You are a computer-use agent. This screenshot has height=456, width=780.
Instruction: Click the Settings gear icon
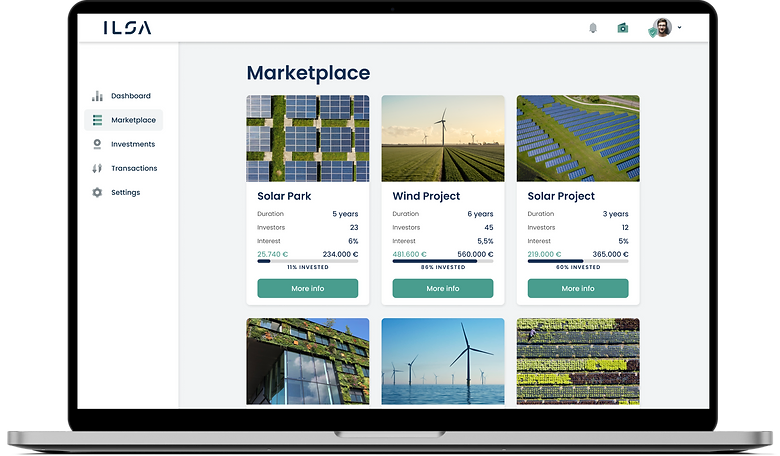(97, 192)
